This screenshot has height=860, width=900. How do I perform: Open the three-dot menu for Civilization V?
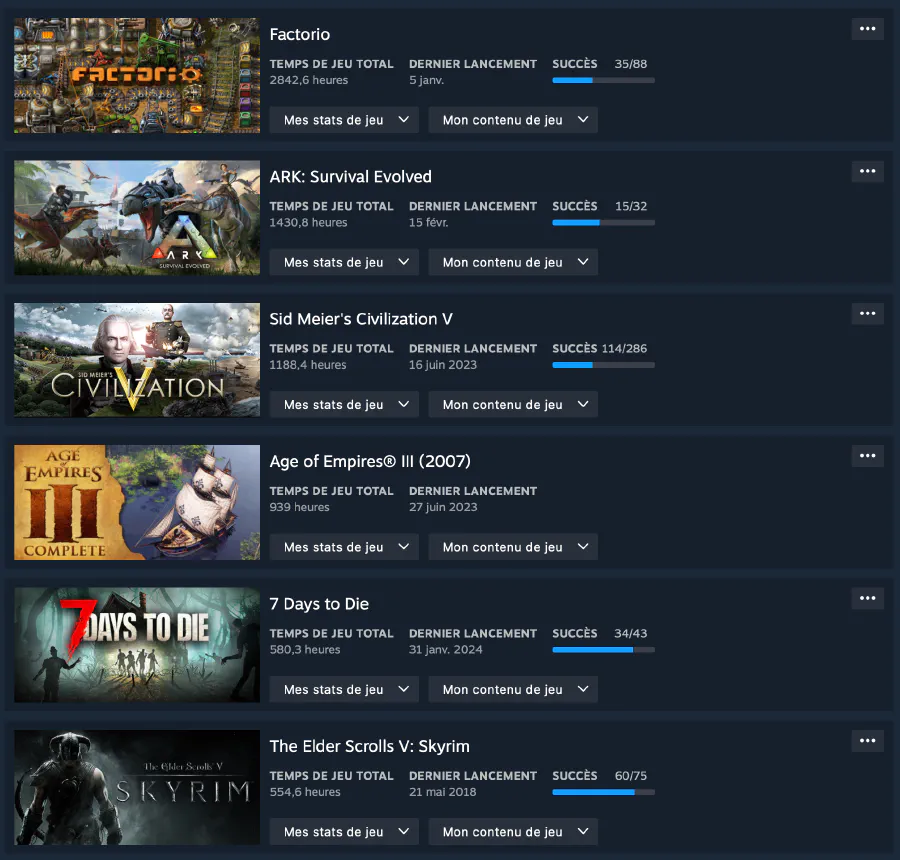point(867,314)
